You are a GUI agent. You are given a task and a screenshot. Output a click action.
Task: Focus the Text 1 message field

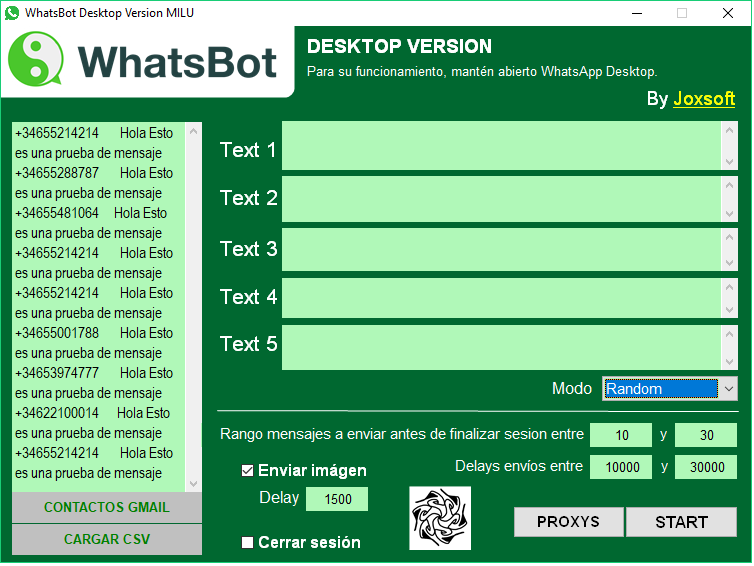coord(501,146)
